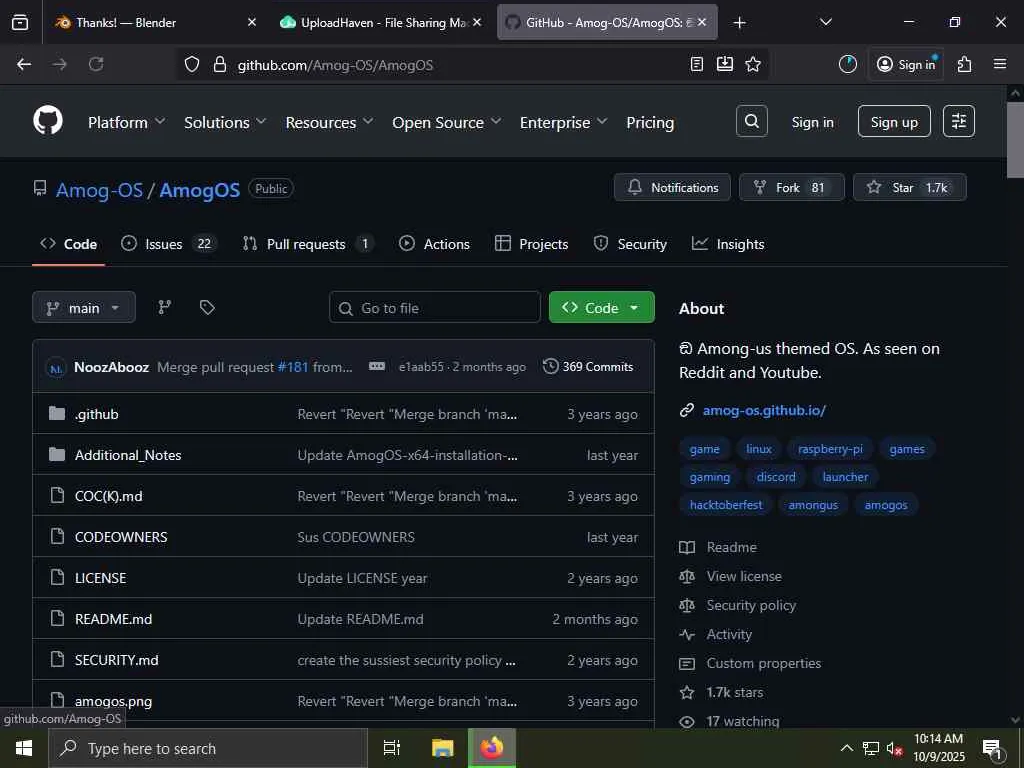Reload the page with refresh icon
The width and height of the screenshot is (1024, 768).
coord(96,64)
